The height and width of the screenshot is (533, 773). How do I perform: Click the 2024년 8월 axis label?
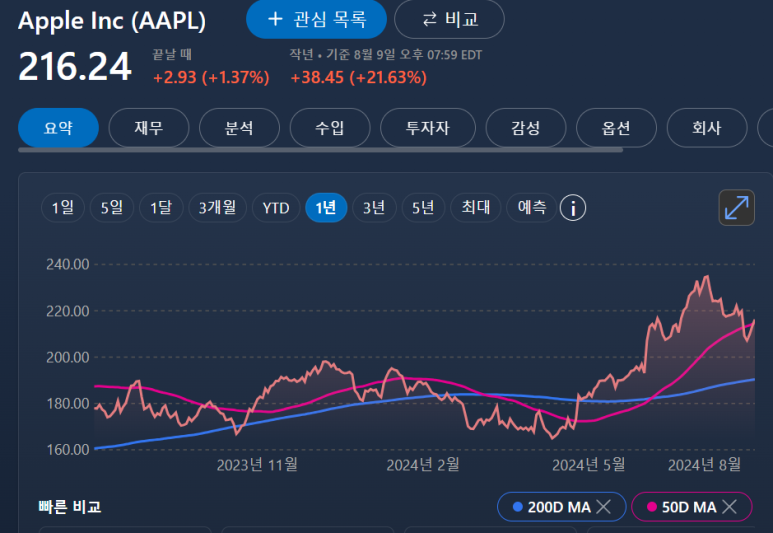click(704, 464)
